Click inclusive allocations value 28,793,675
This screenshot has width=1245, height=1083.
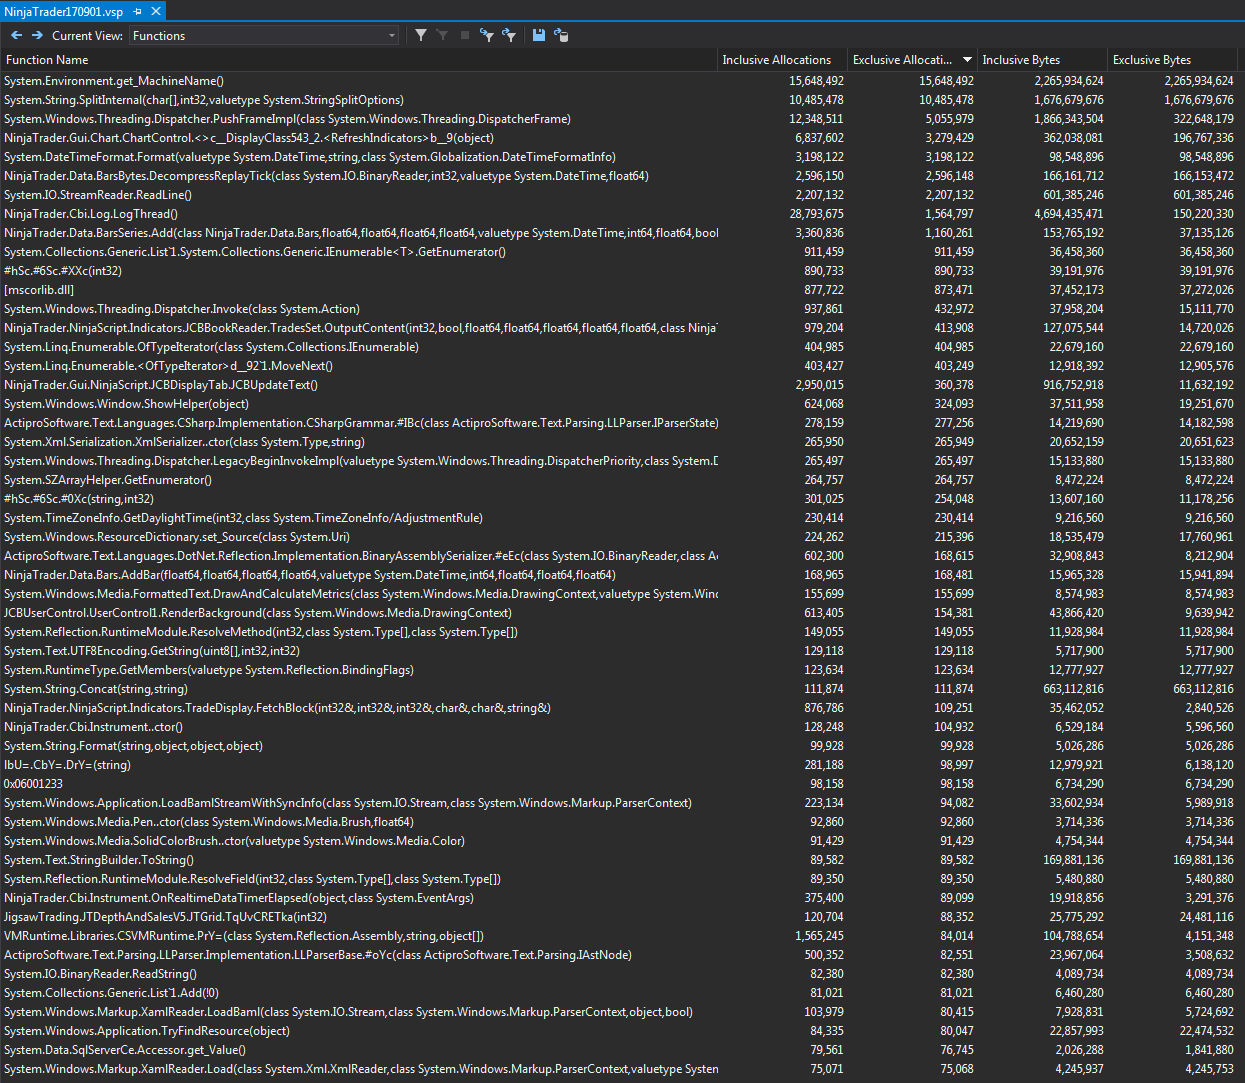coord(817,214)
